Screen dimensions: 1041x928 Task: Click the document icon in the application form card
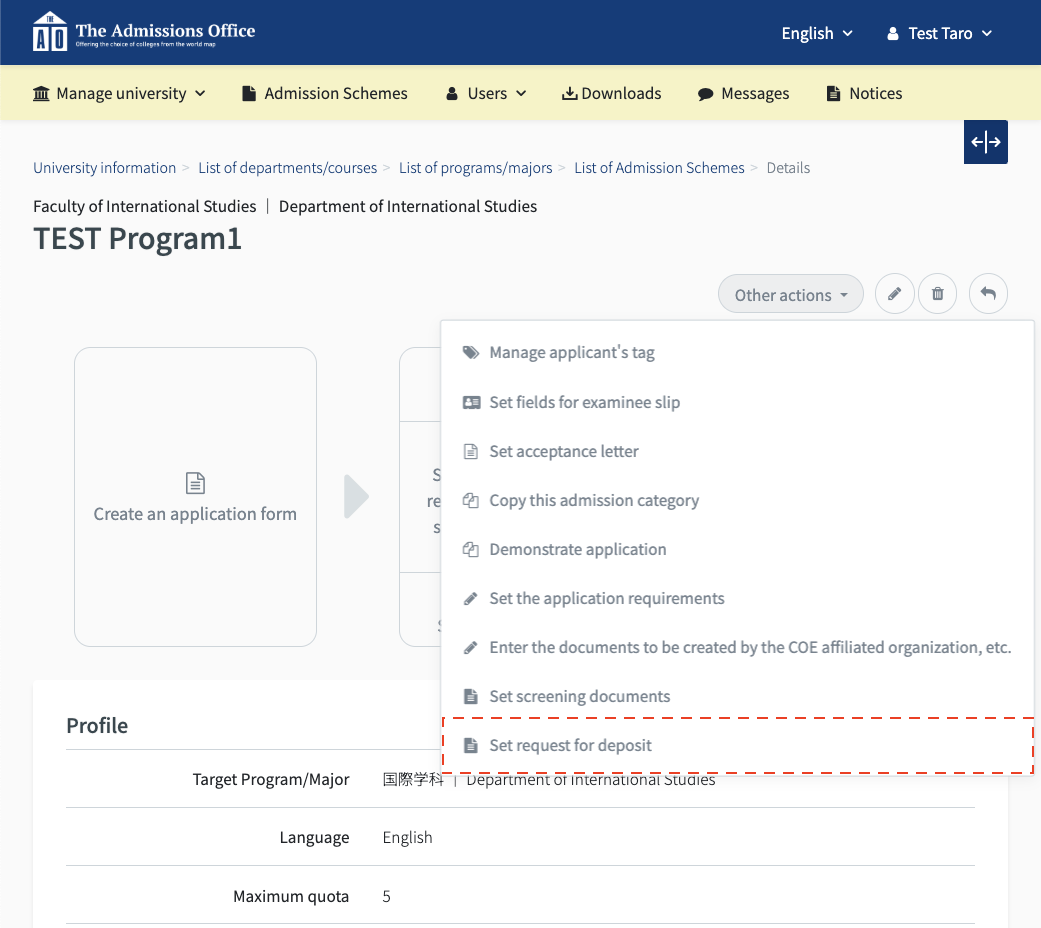pos(195,483)
